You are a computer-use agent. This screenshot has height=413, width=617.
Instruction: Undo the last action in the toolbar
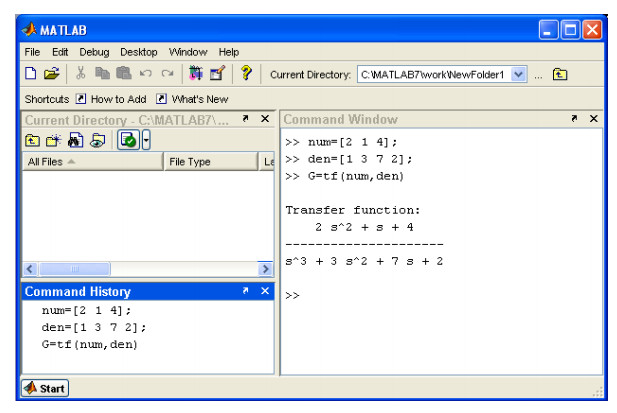point(146,74)
